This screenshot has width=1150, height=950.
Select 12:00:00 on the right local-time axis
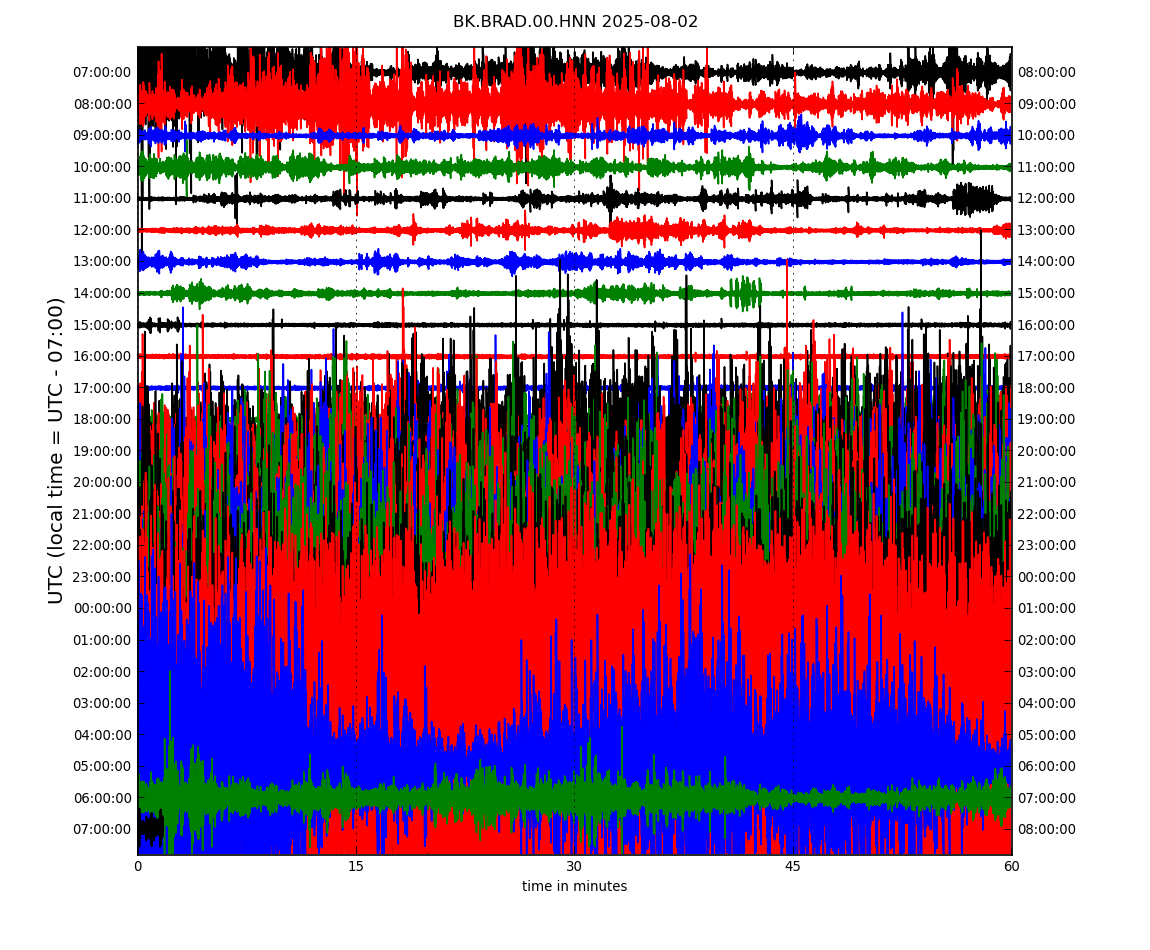(x=1047, y=199)
